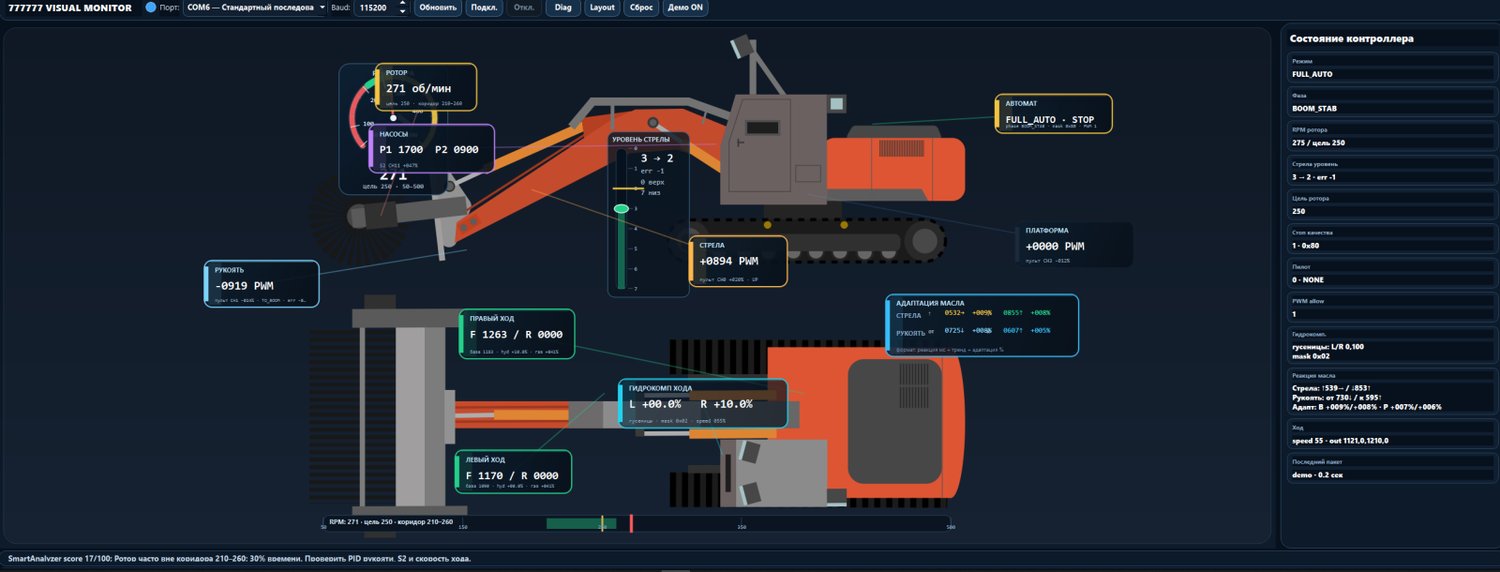This screenshot has width=1500, height=572.
Task: Click the red marker on RPM bar
Action: 631,524
